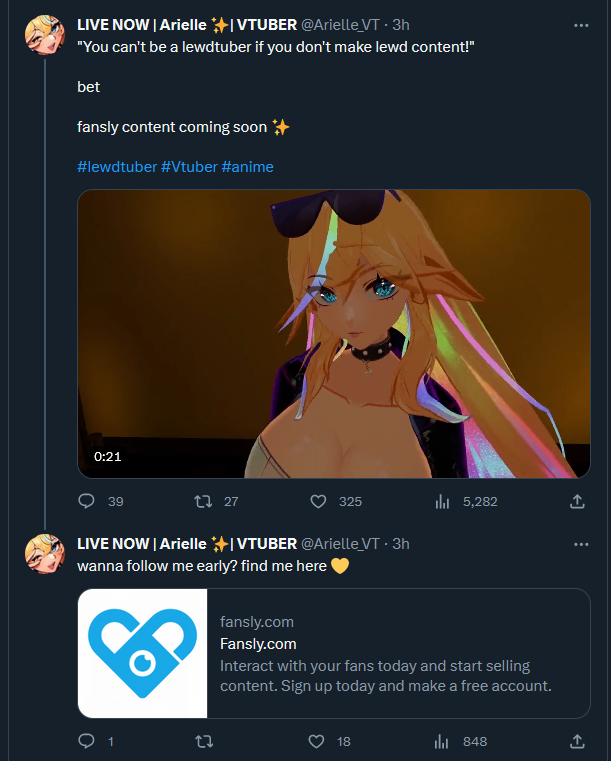Image resolution: width=611 pixels, height=761 pixels.
Task: Reply to the Fansly link tweet
Action: (86, 741)
